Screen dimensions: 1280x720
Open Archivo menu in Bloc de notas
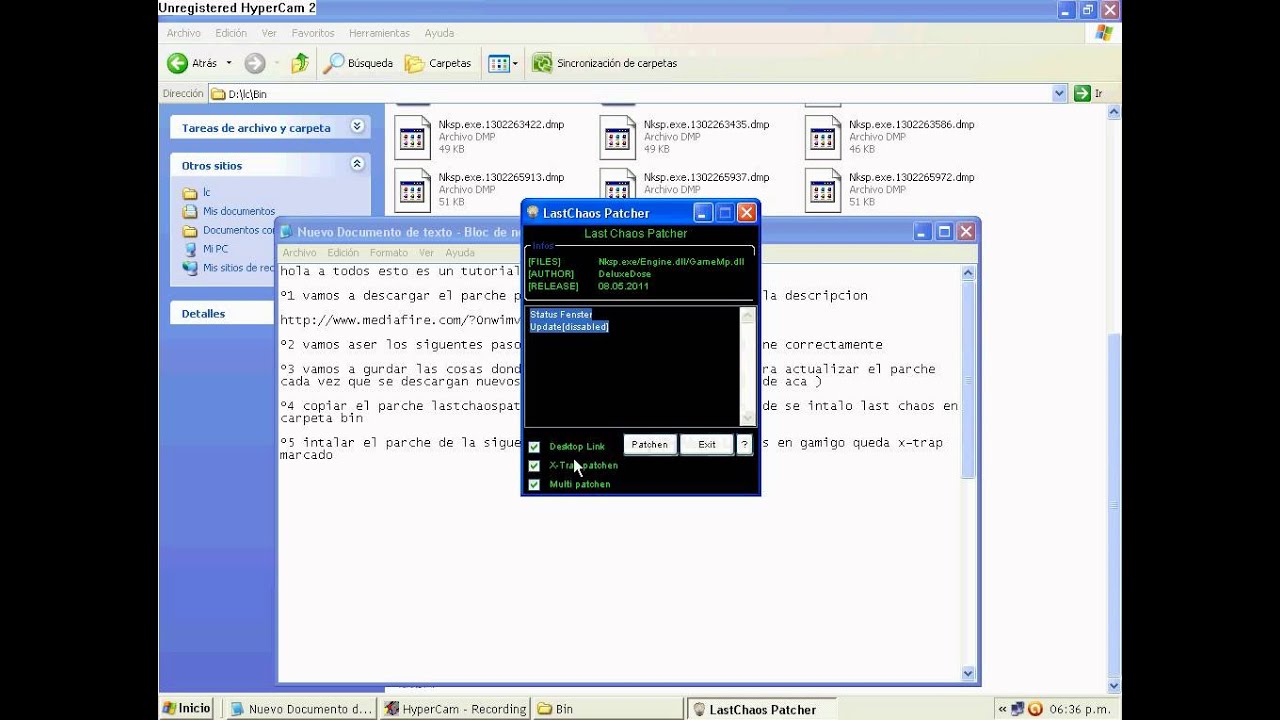point(299,253)
